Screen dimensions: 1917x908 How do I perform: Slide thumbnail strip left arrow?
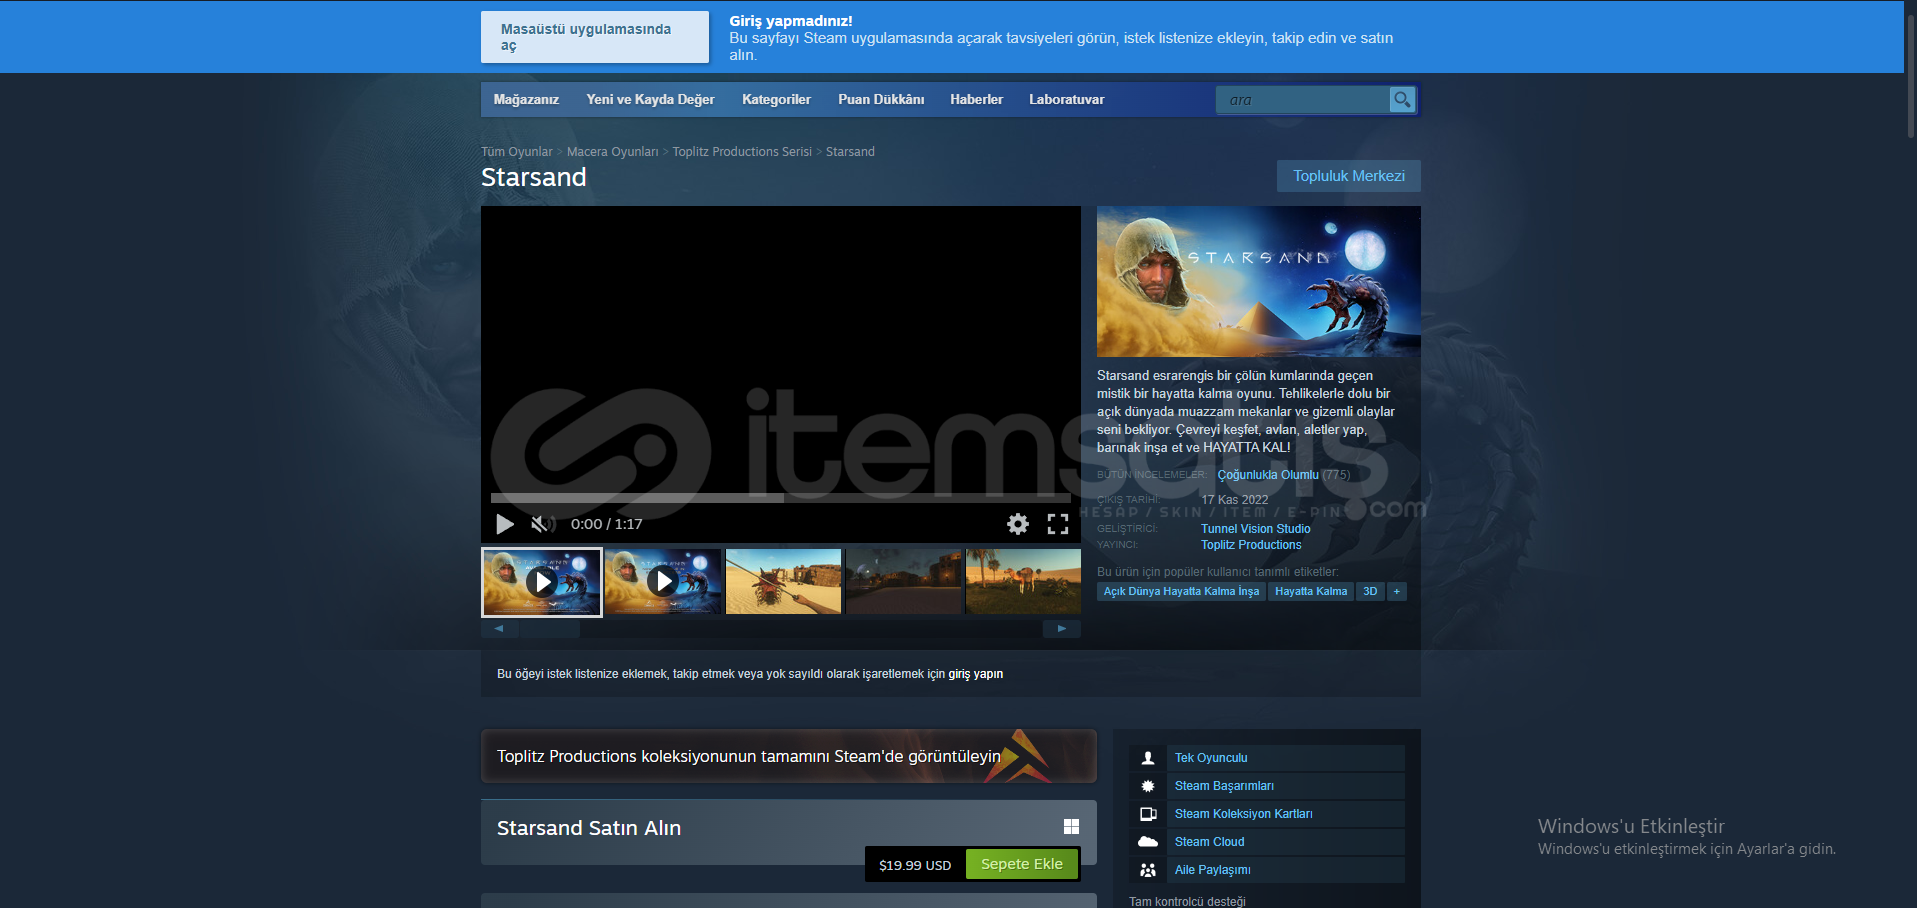499,629
